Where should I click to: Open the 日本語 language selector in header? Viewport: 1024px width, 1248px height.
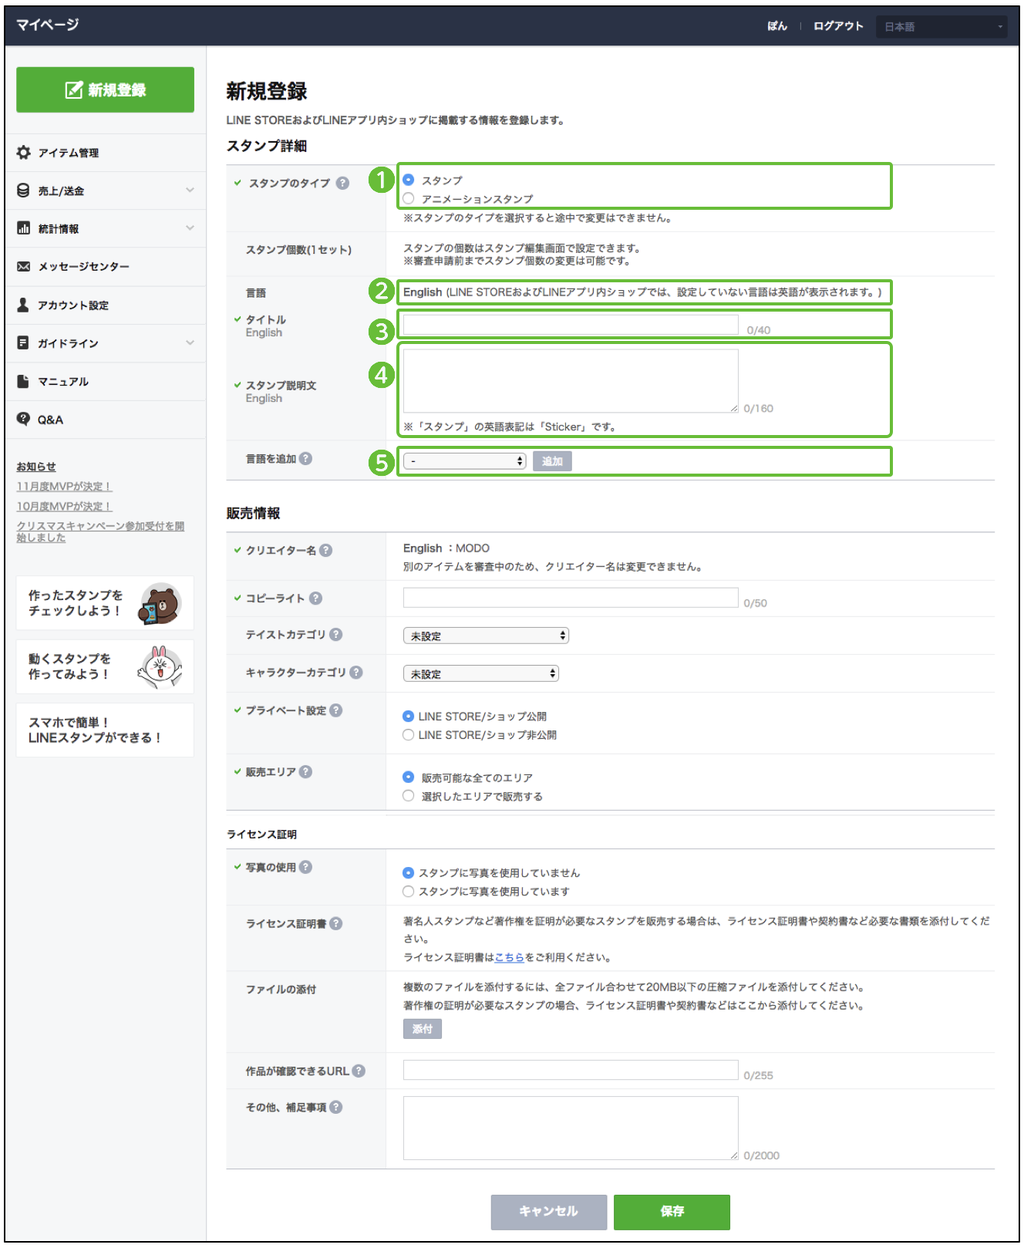click(x=943, y=27)
